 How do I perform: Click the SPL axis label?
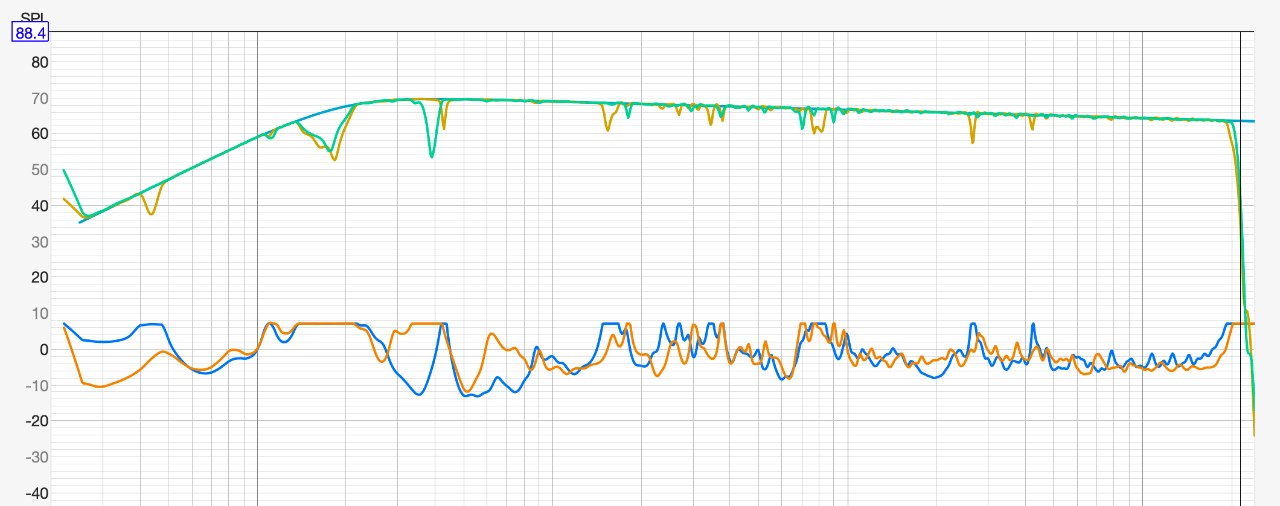(x=33, y=17)
